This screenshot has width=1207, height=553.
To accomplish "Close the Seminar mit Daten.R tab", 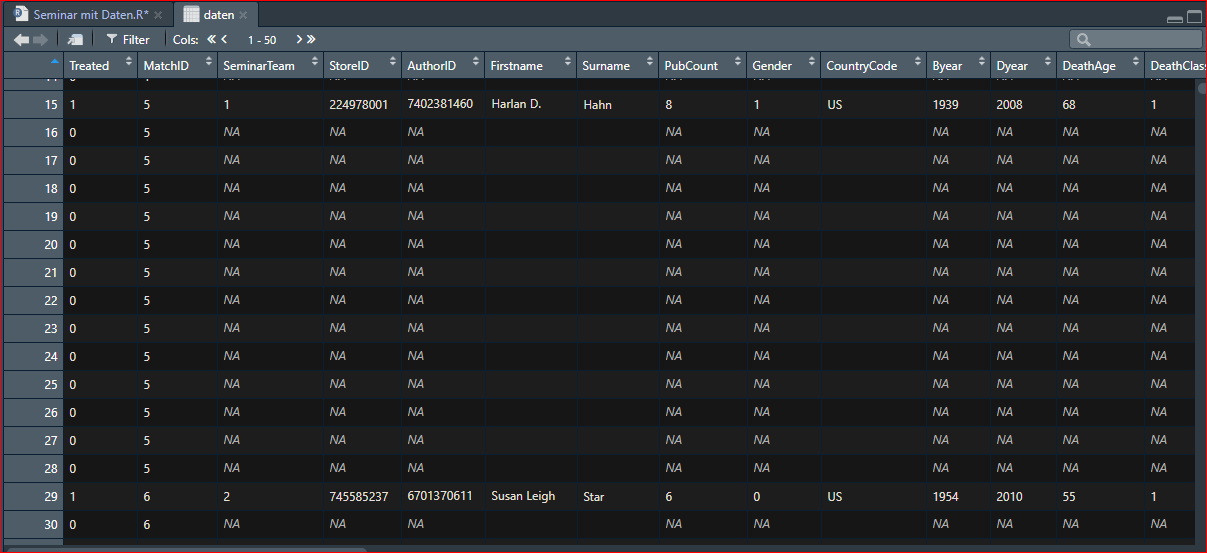I will point(158,15).
